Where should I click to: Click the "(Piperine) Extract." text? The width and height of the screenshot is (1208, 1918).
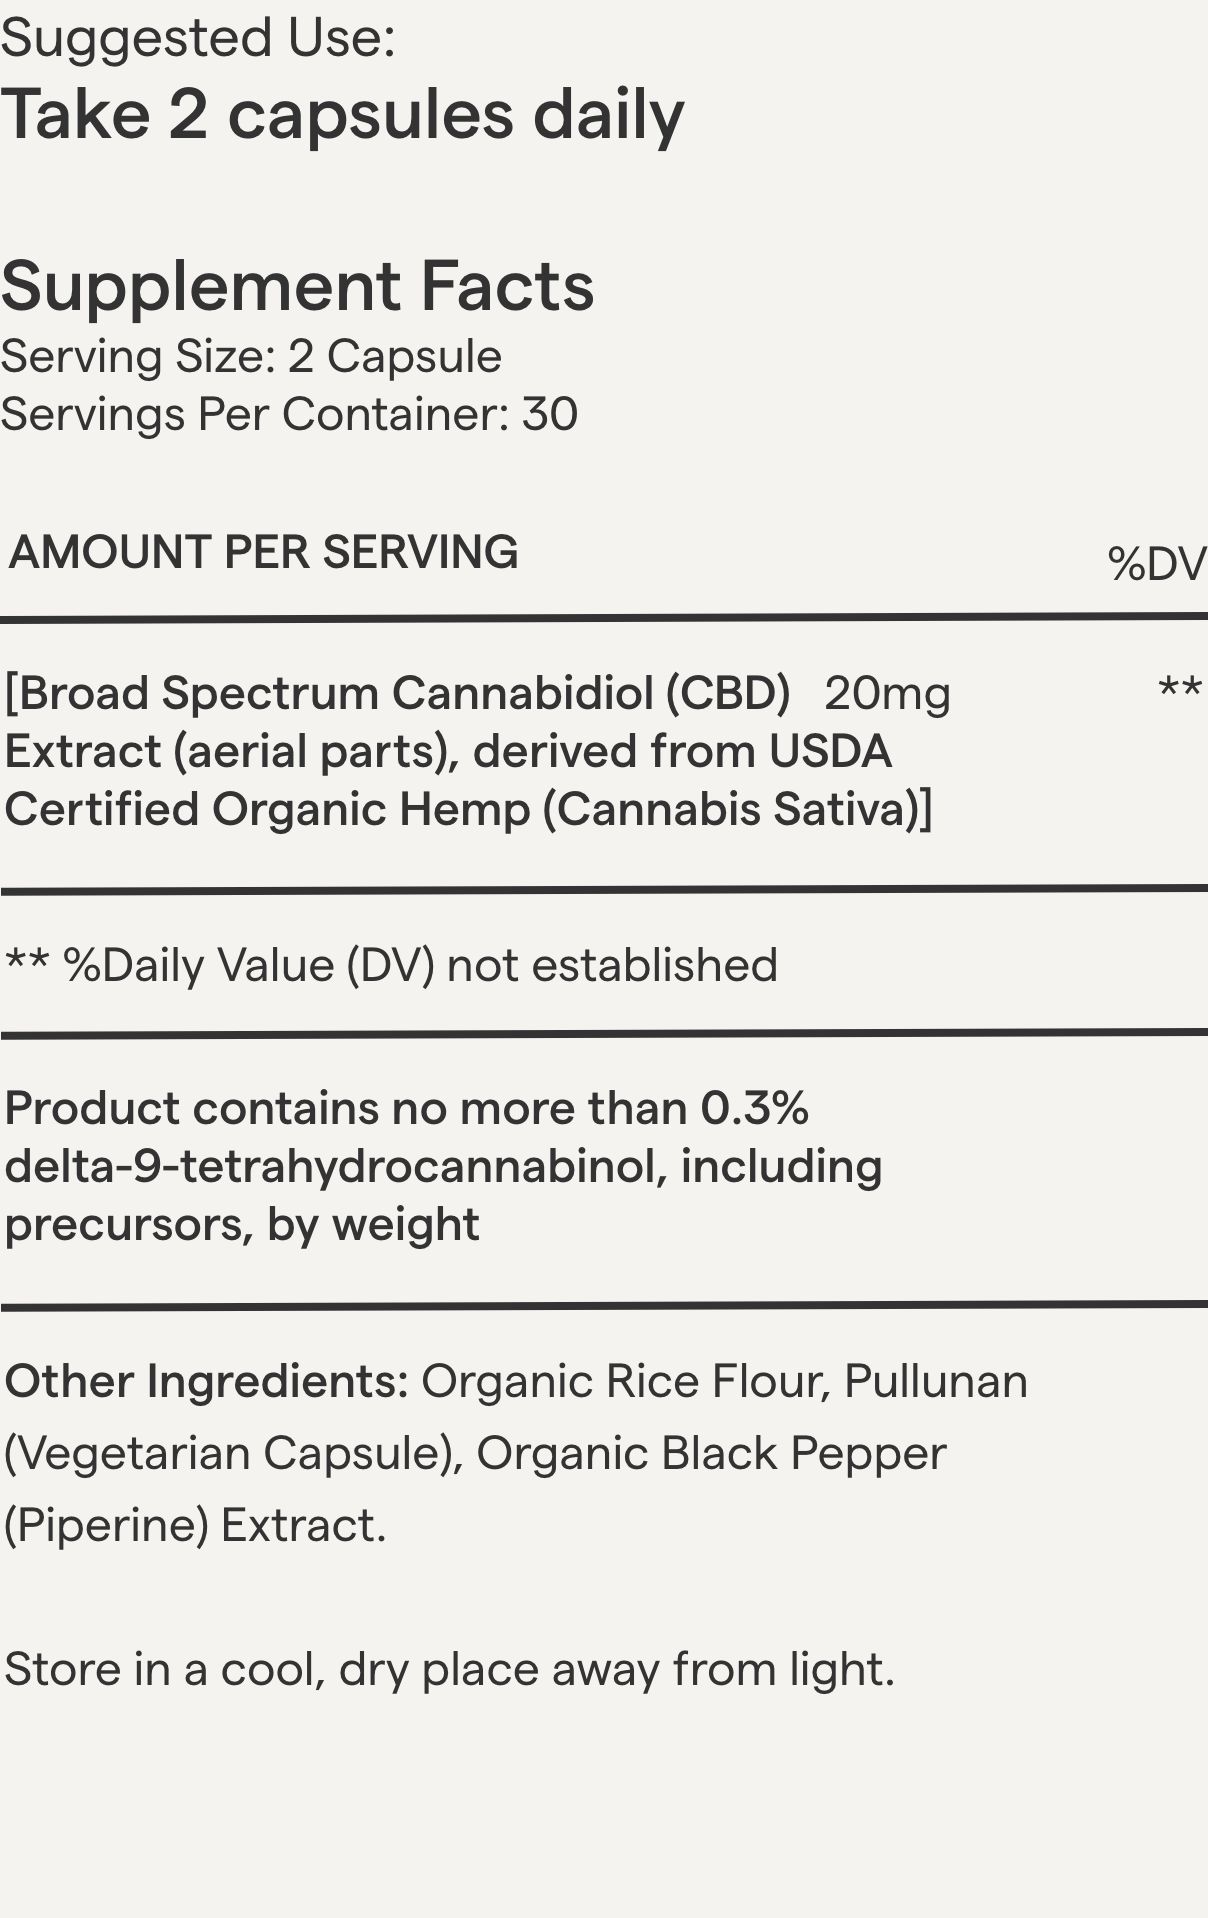click(195, 1526)
